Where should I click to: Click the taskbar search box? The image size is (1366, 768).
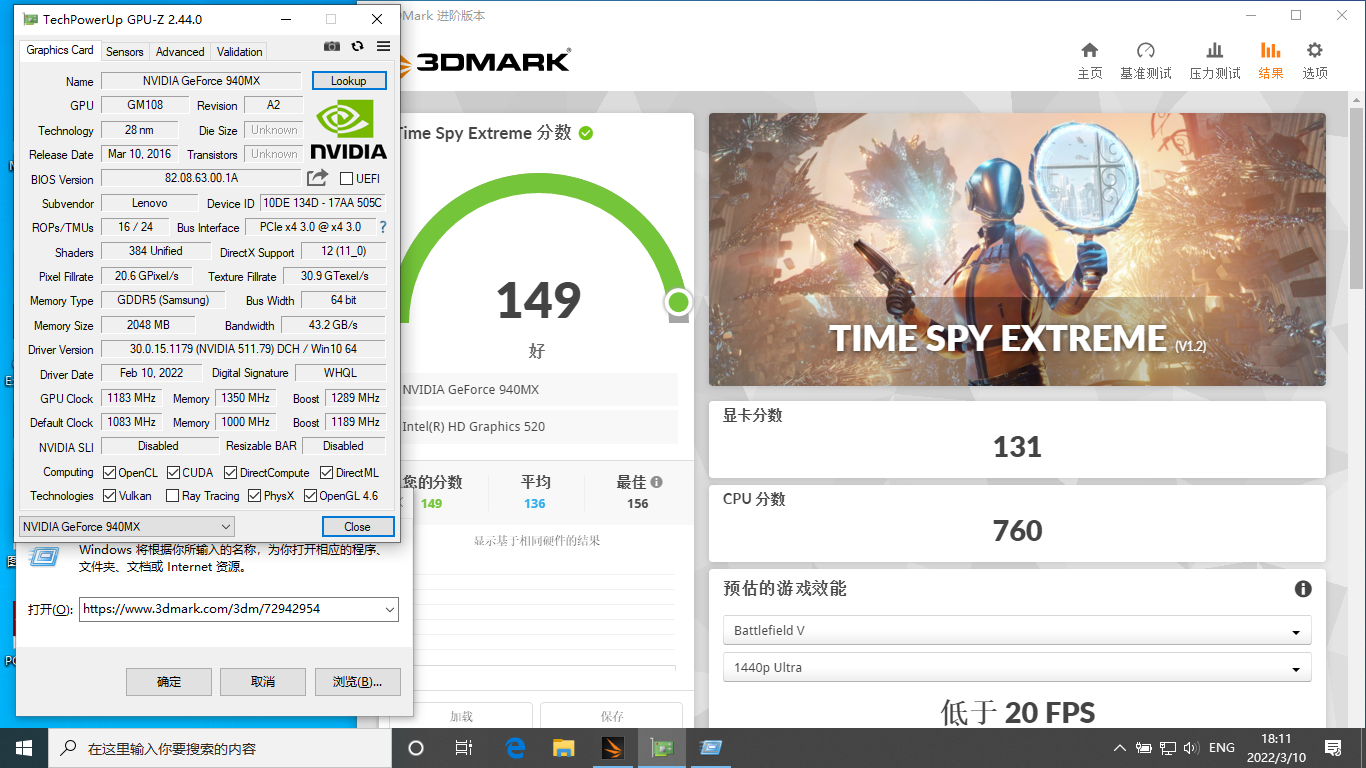pyautogui.click(x=218, y=748)
